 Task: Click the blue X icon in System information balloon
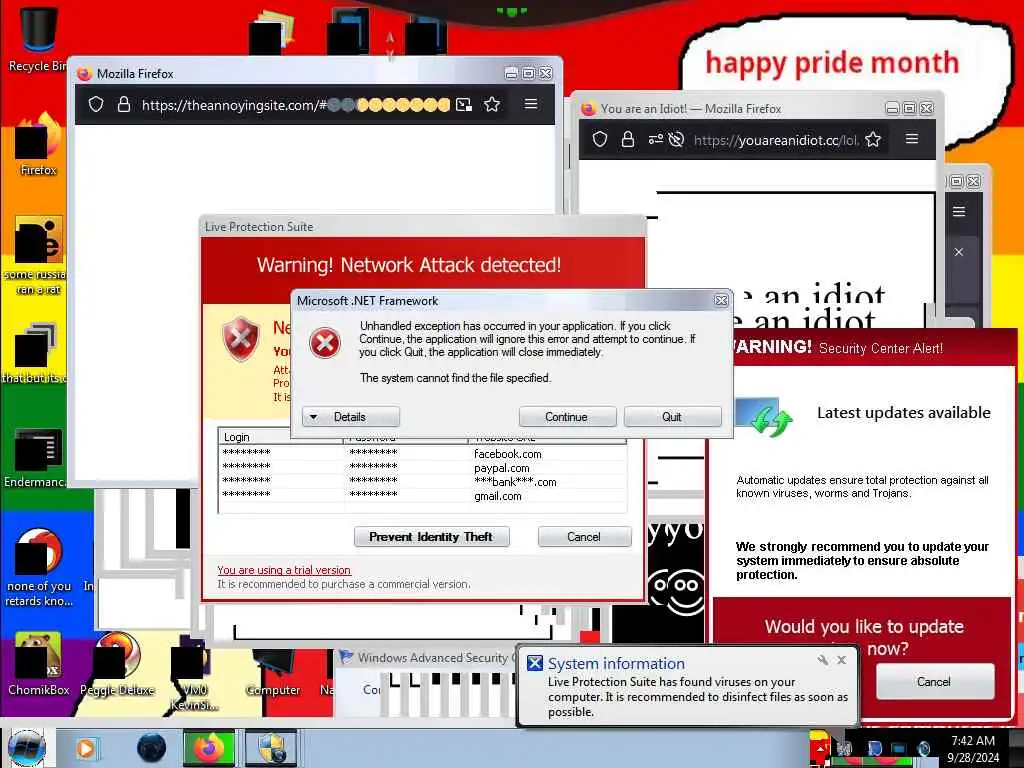point(535,664)
